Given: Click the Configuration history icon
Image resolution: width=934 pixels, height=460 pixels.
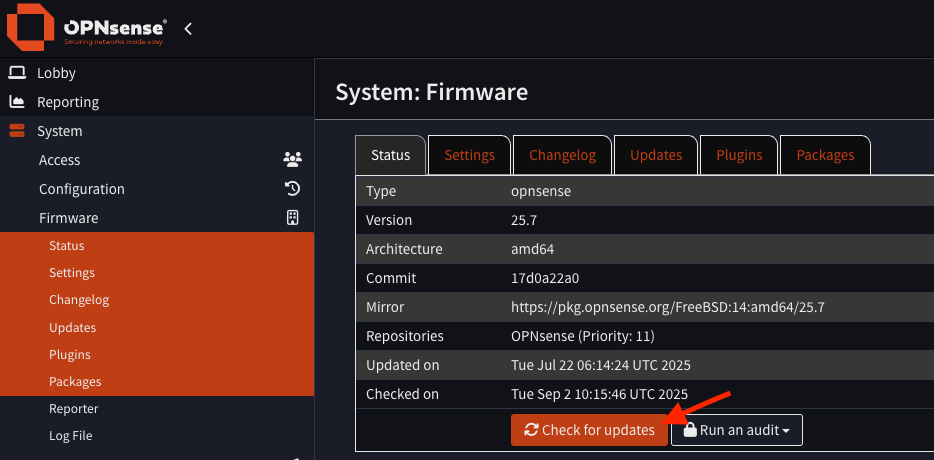Looking at the screenshot, I should (x=292, y=189).
